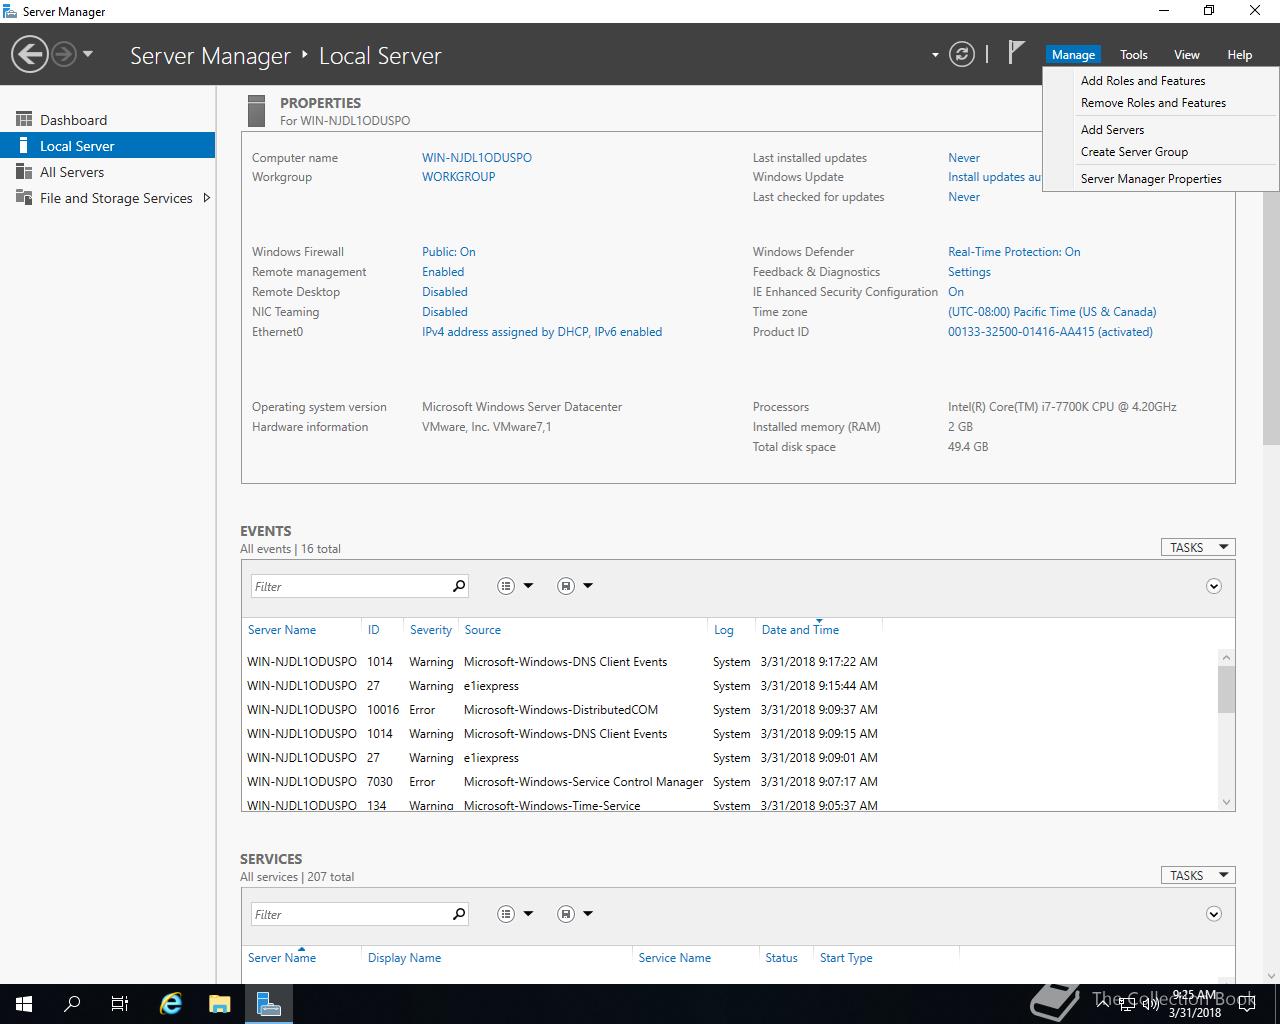This screenshot has height=1024, width=1280.
Task: Click Ethernet0 IPv4 address DHCP link
Action: (542, 332)
